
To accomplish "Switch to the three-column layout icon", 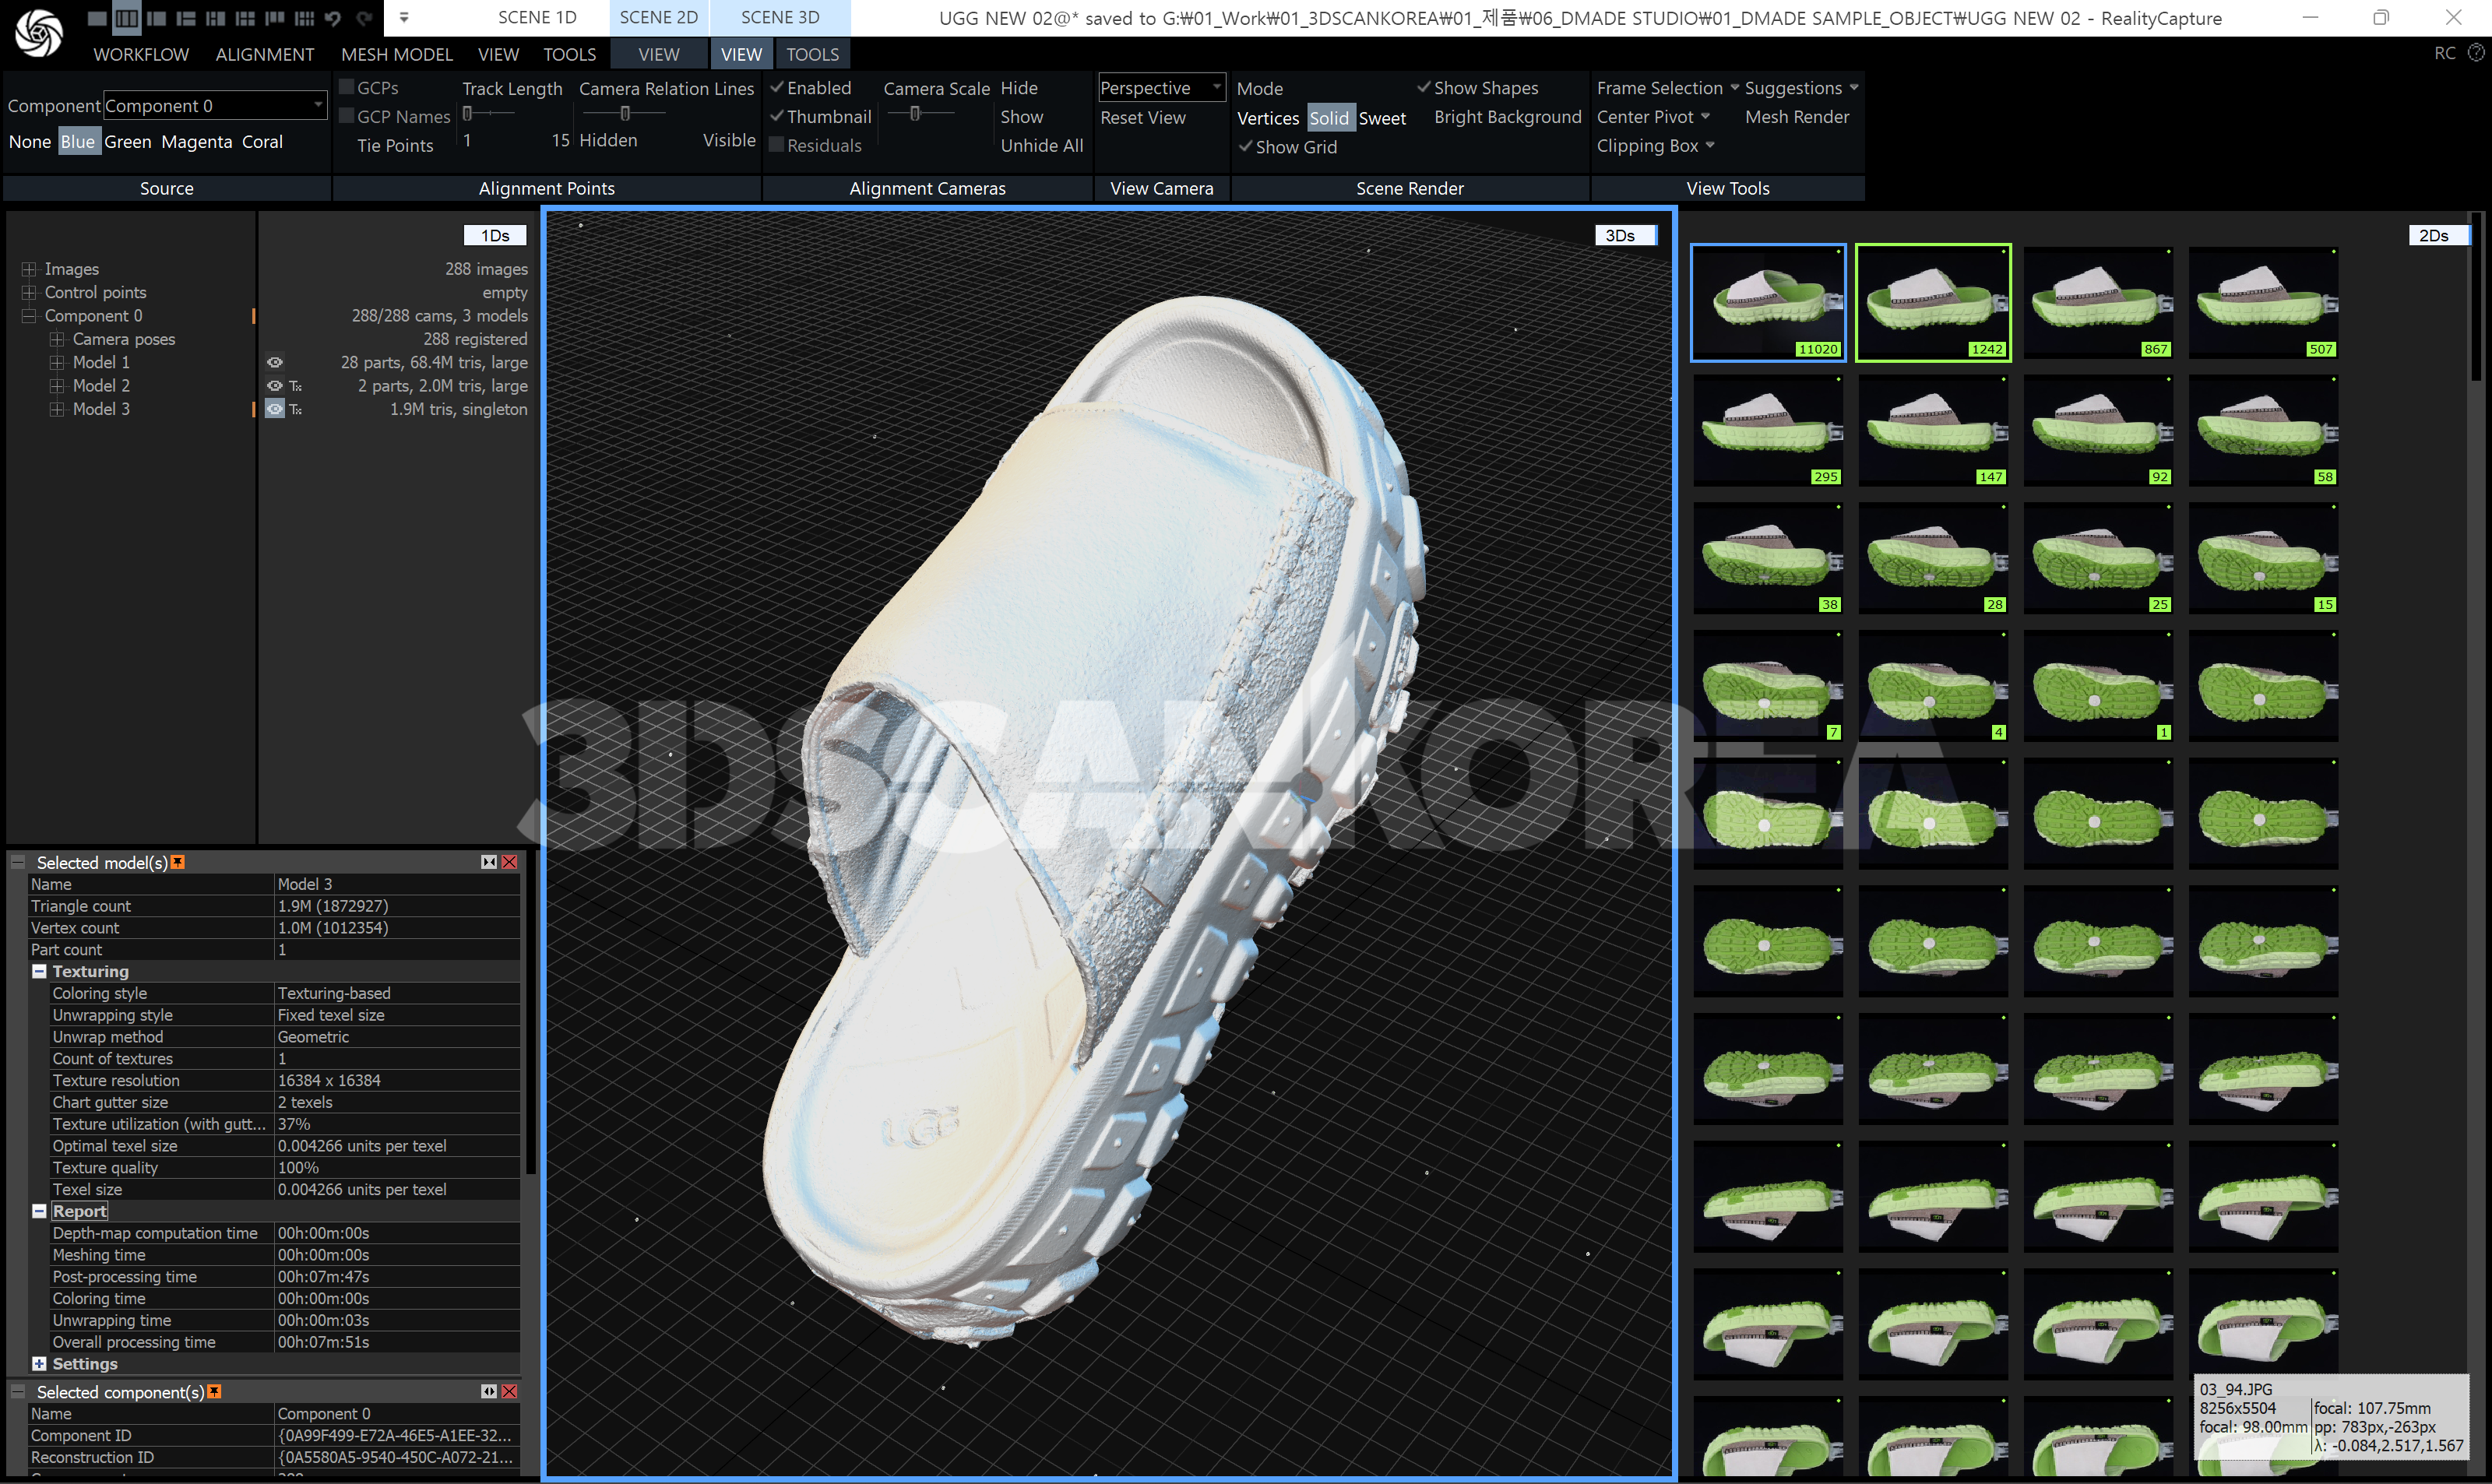I will pos(127,18).
